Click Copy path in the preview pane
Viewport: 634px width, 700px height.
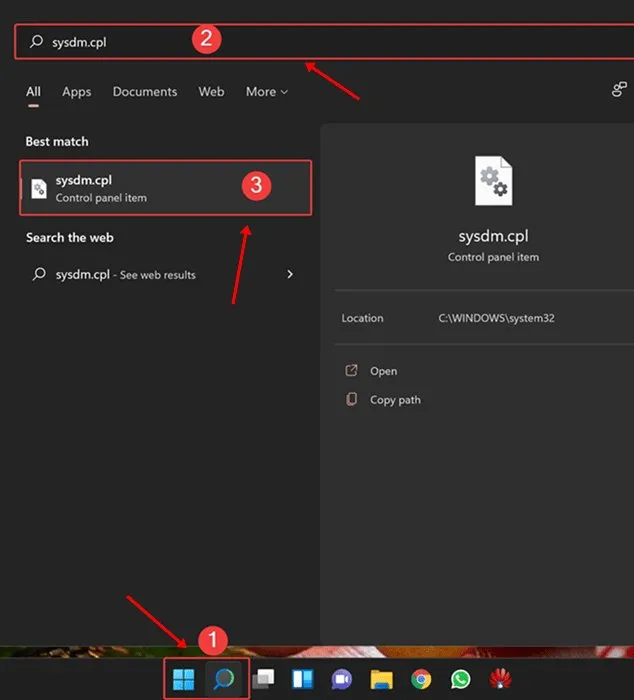tap(395, 400)
